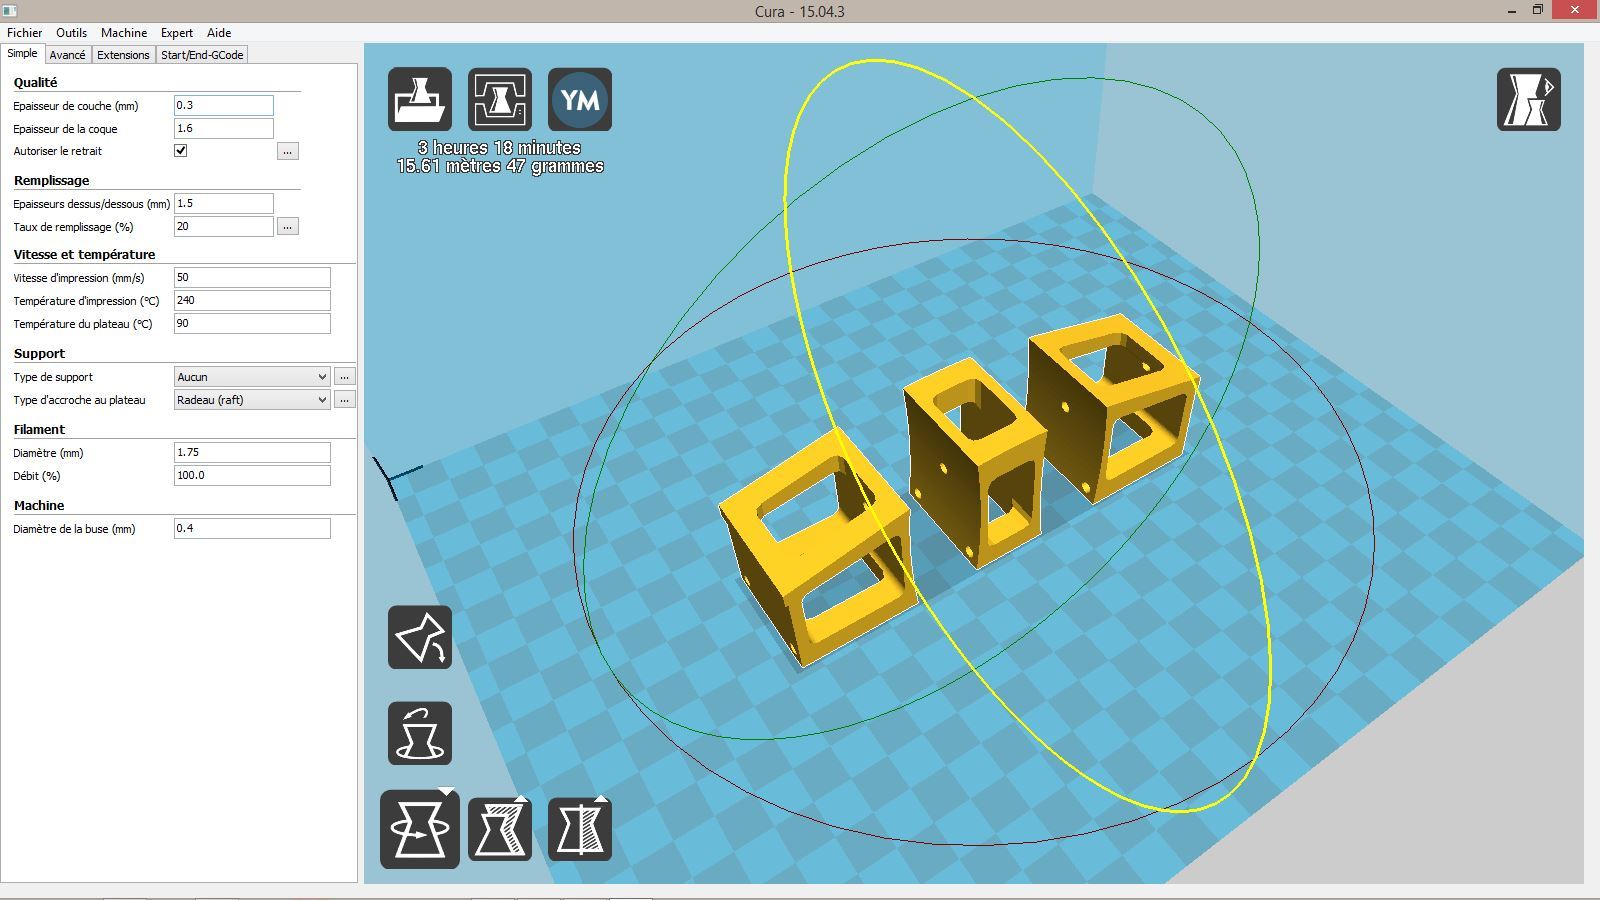This screenshot has height=900, width=1600.
Task: Click the Débit percentage field
Action: click(252, 476)
